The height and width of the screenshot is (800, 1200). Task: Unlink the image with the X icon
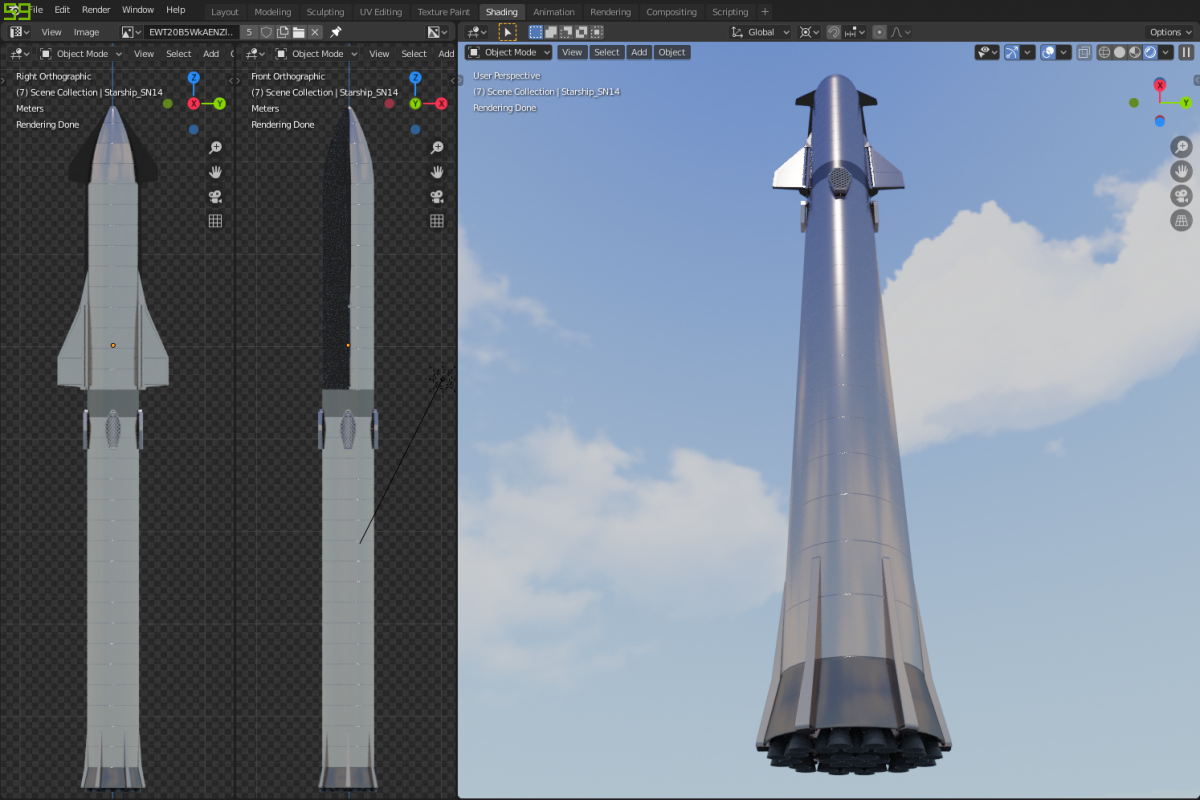pos(314,32)
